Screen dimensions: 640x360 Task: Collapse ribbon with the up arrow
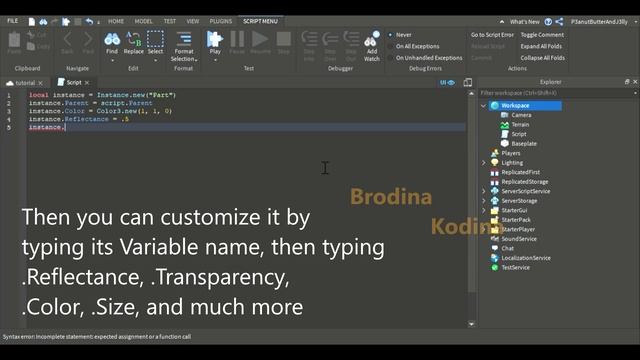point(502,22)
